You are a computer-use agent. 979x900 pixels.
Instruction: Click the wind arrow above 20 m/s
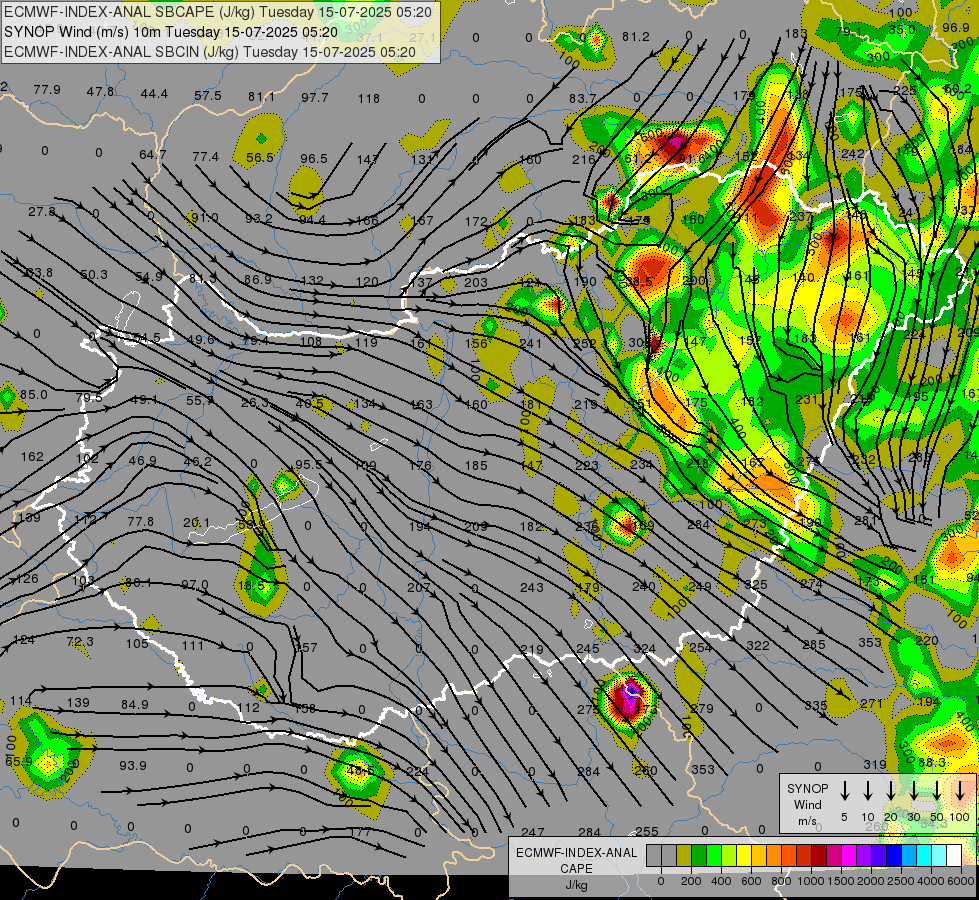point(891,790)
